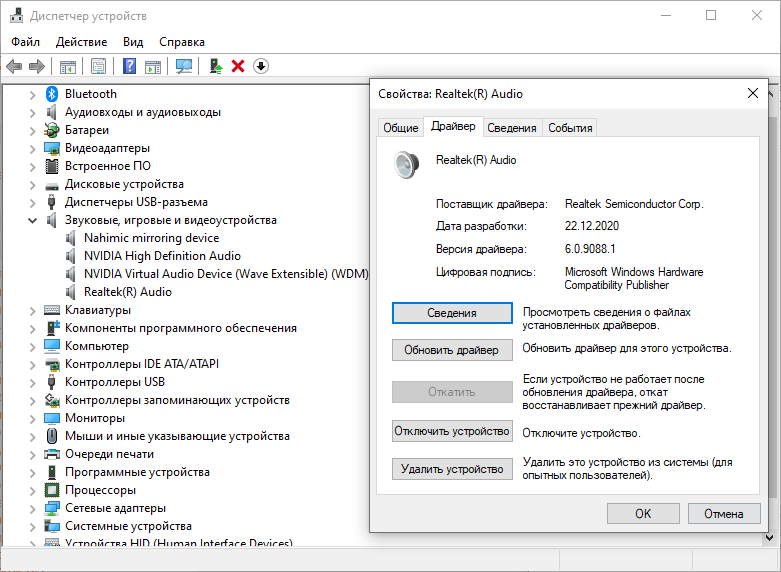Click the Мониторы category icon
Screen dimensions: 781x572
pyautogui.click(x=52, y=418)
